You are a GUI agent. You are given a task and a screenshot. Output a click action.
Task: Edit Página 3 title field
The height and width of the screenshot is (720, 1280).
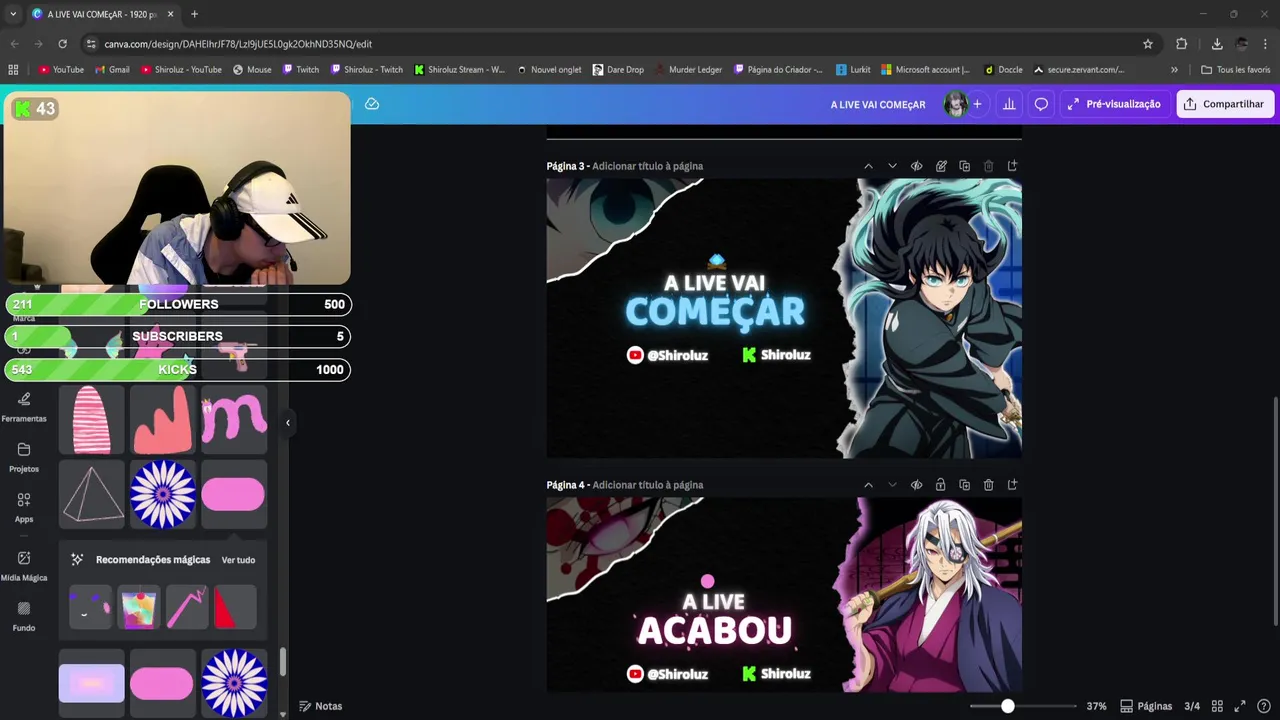647,166
